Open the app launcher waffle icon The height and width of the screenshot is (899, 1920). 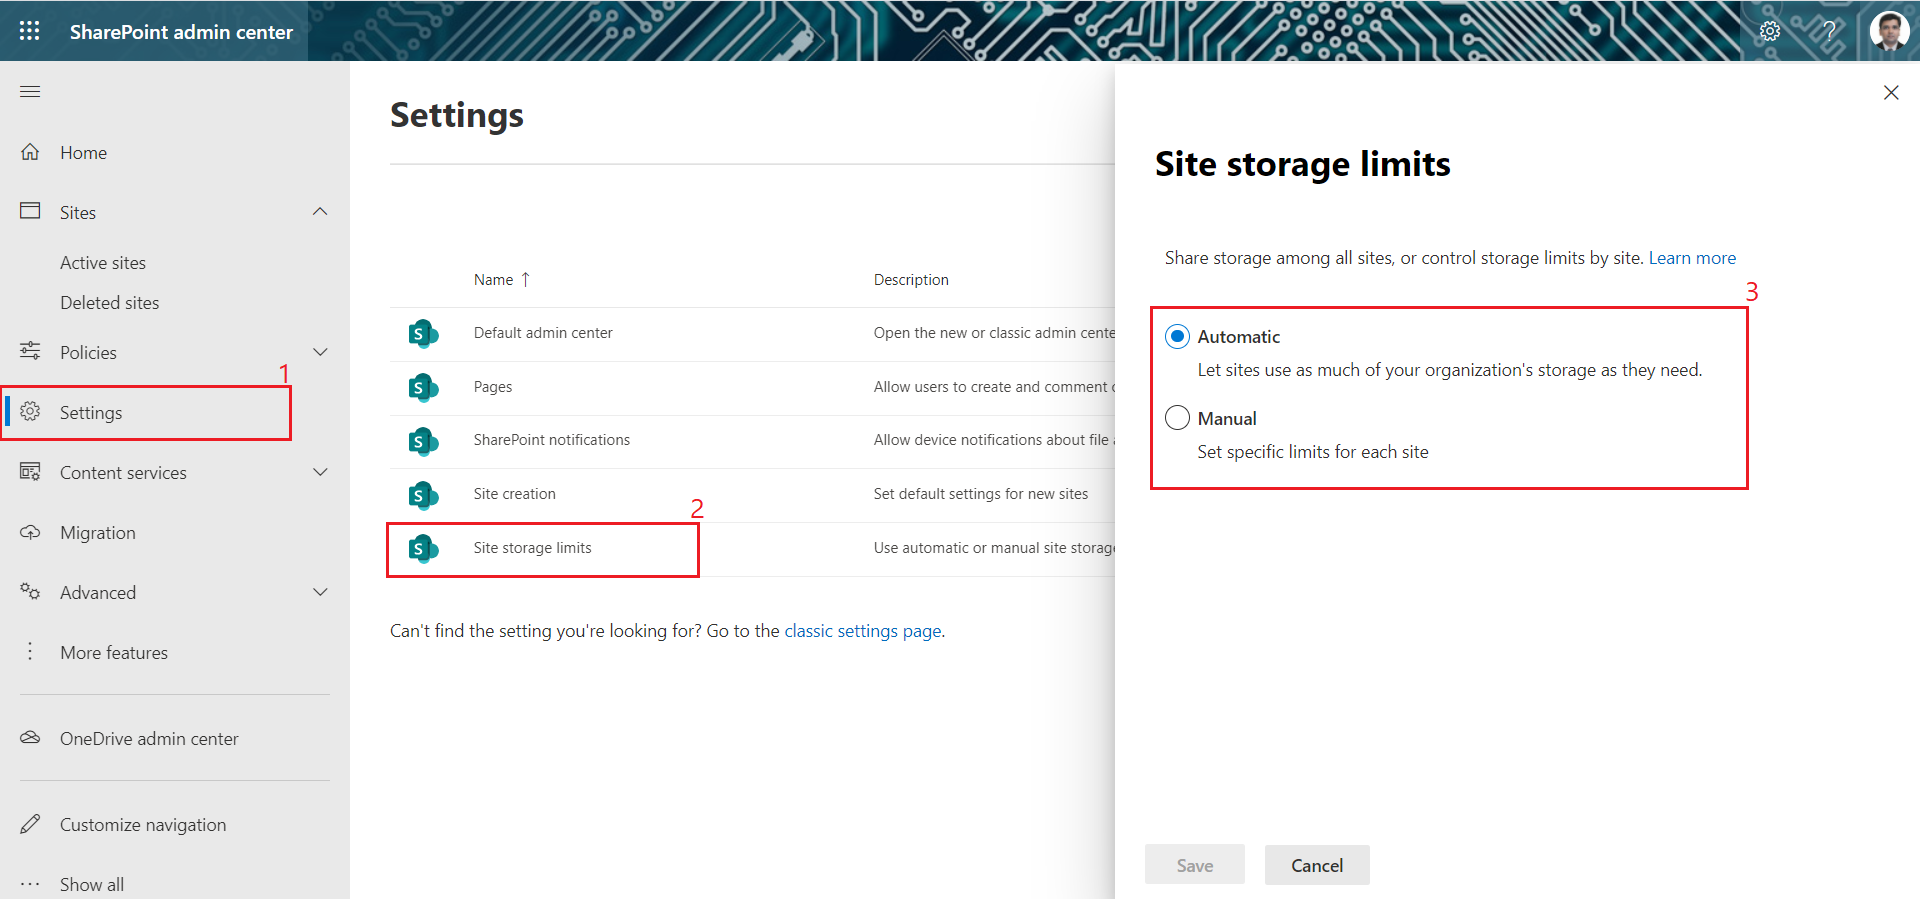(x=30, y=31)
